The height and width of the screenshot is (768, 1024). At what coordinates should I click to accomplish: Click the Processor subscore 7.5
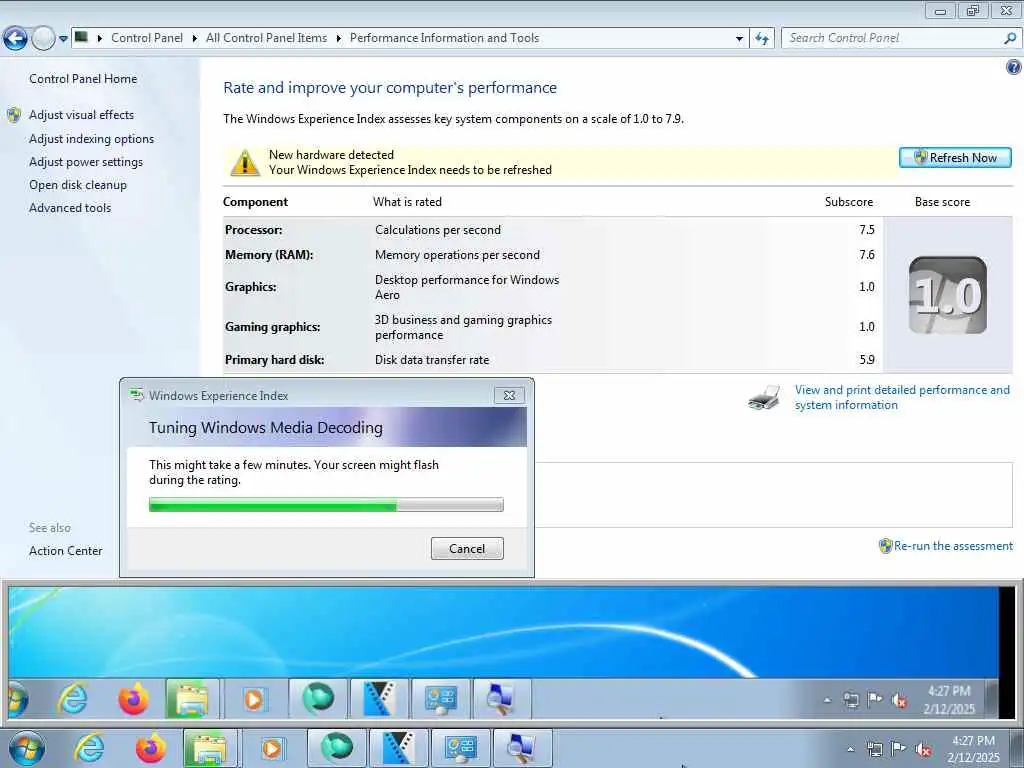click(867, 230)
